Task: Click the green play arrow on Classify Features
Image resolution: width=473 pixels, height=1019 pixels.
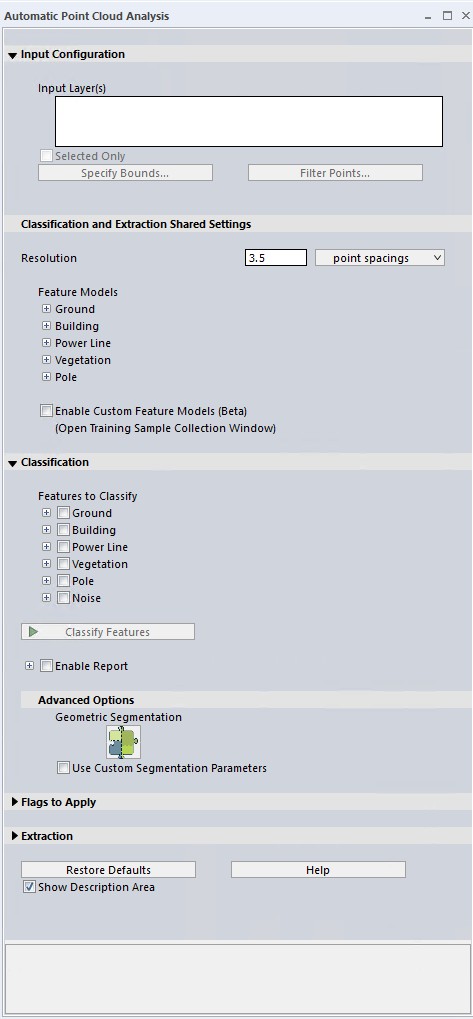Action: 33,632
